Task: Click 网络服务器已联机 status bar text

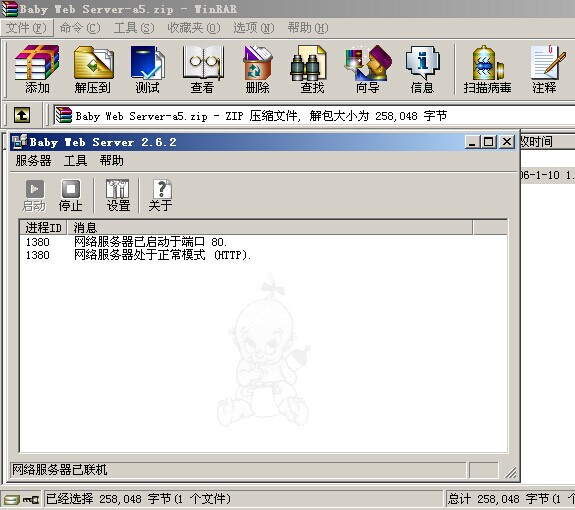Action: [59, 470]
